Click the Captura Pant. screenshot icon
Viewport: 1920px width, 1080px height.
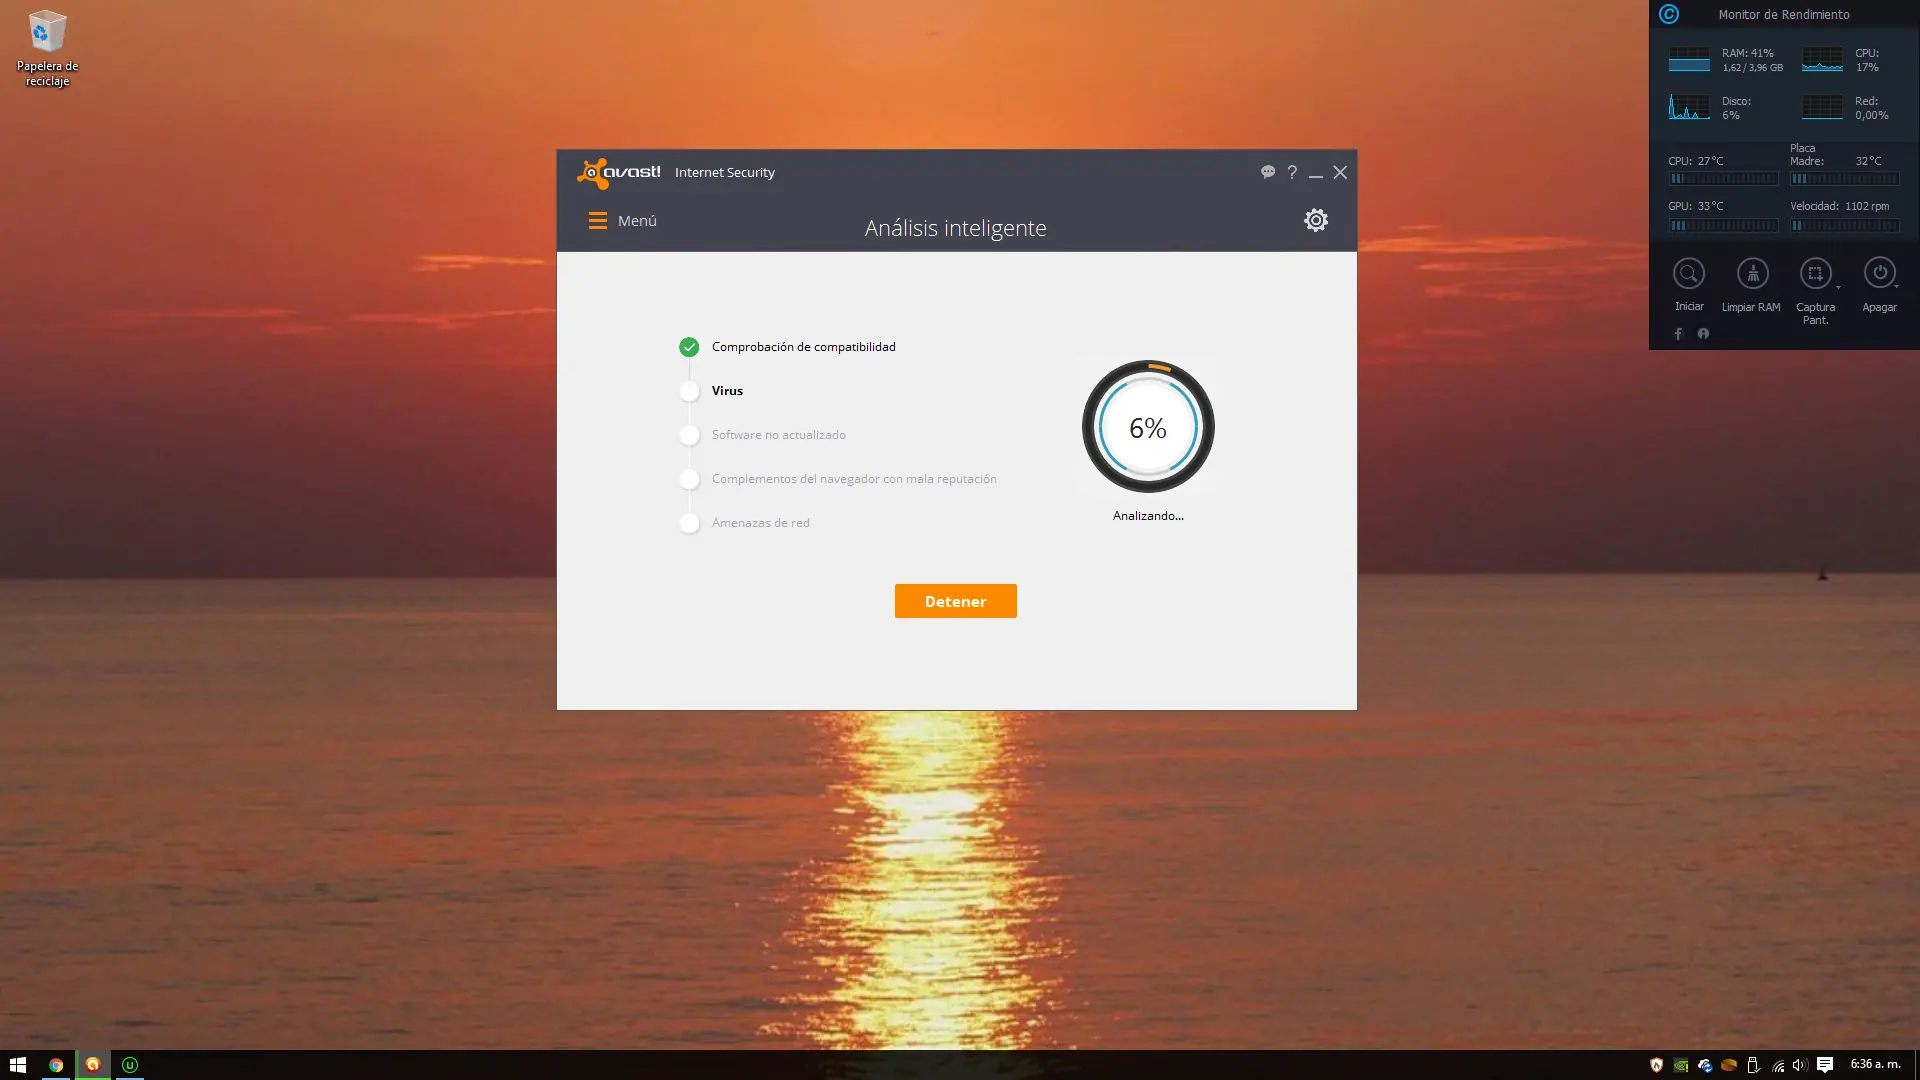pyautogui.click(x=1816, y=274)
